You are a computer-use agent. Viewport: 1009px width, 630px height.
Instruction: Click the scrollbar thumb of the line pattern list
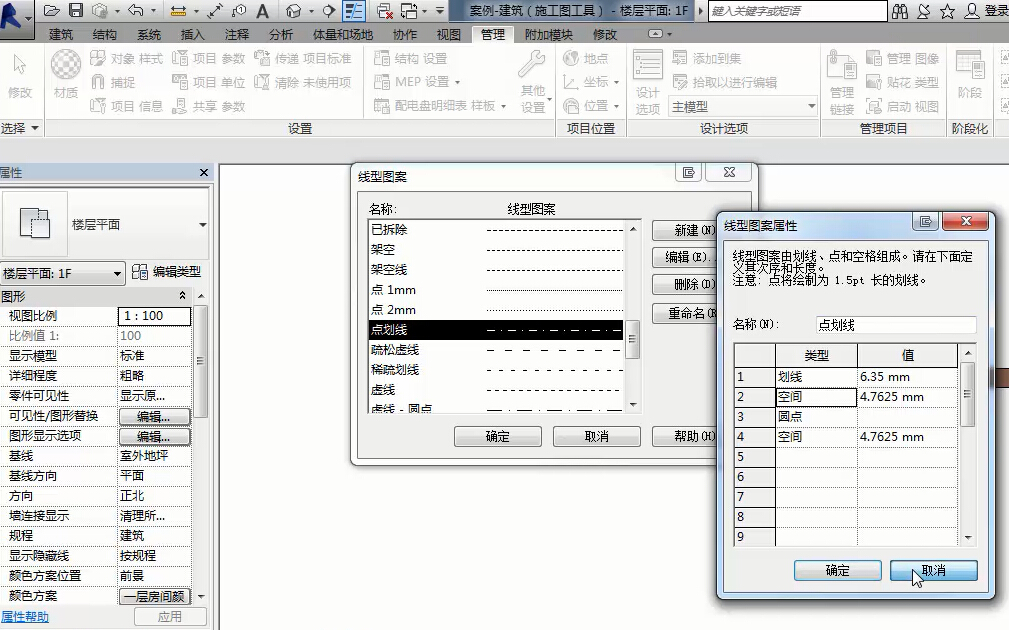click(632, 345)
